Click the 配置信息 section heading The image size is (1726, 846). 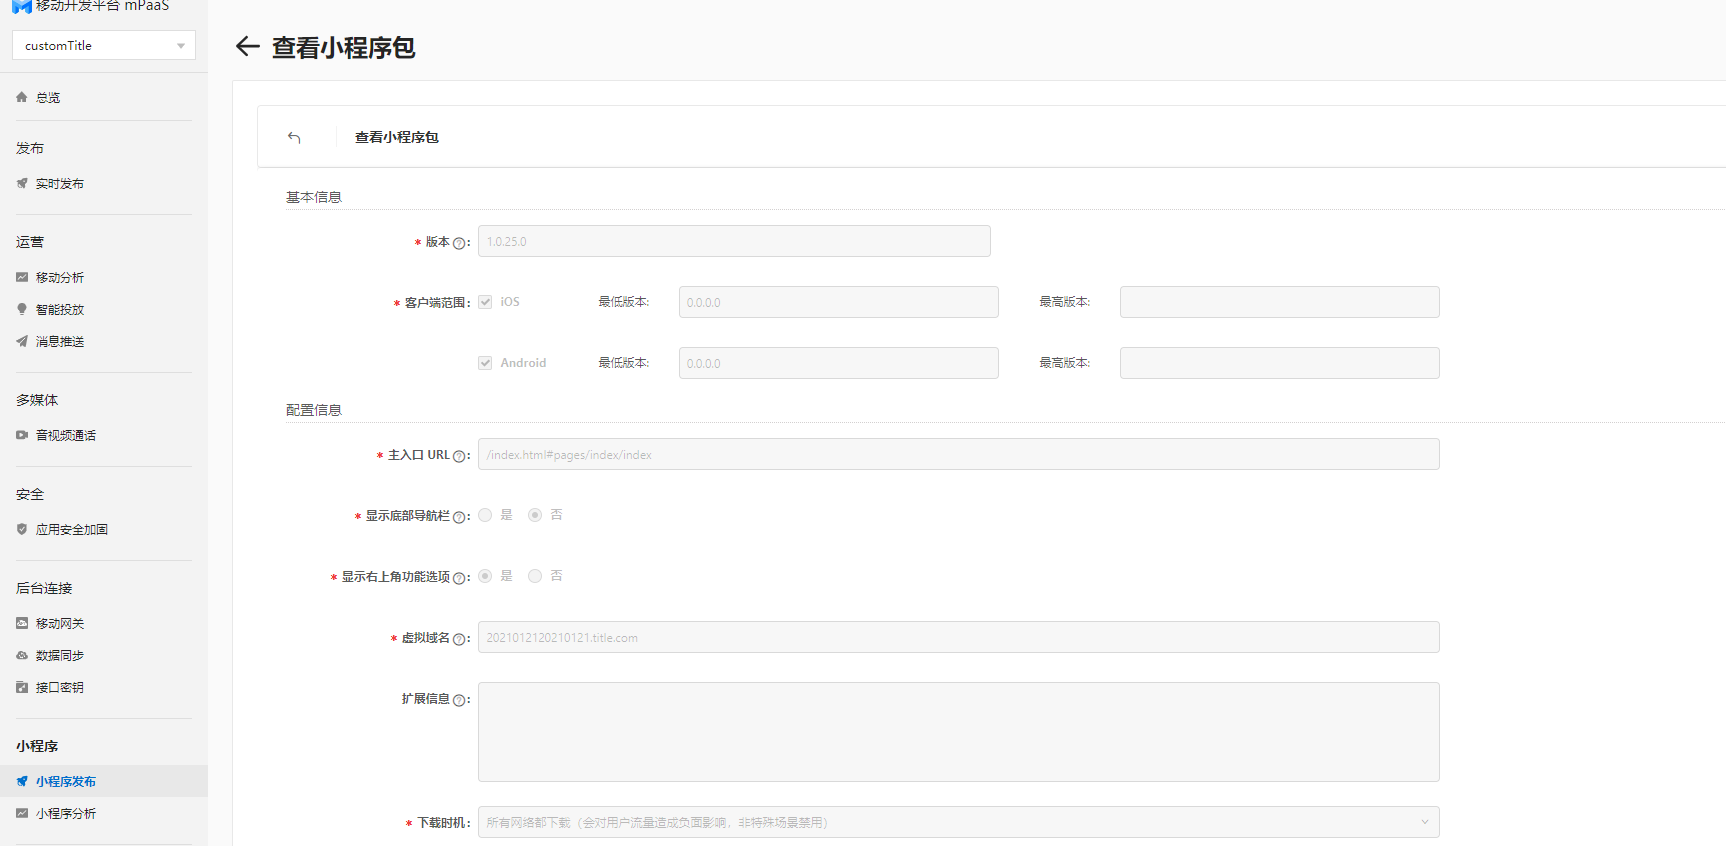(314, 410)
